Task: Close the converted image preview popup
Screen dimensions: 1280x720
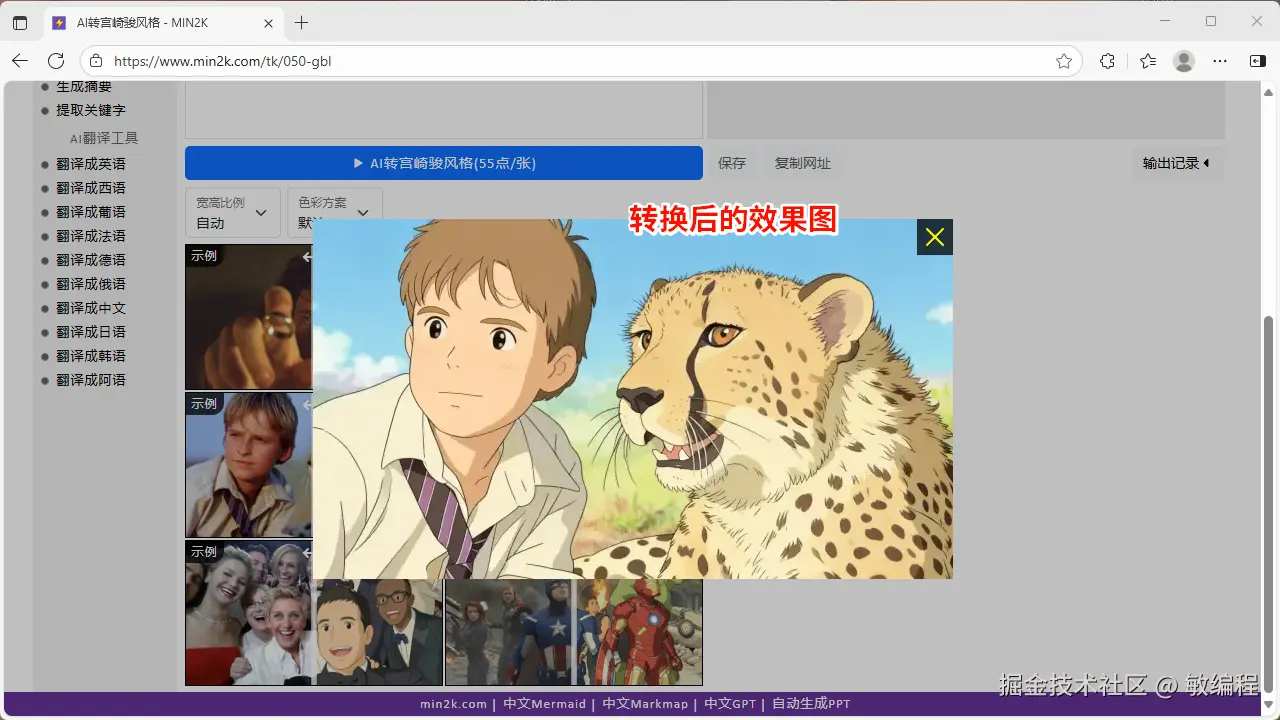Action: pyautogui.click(x=934, y=237)
